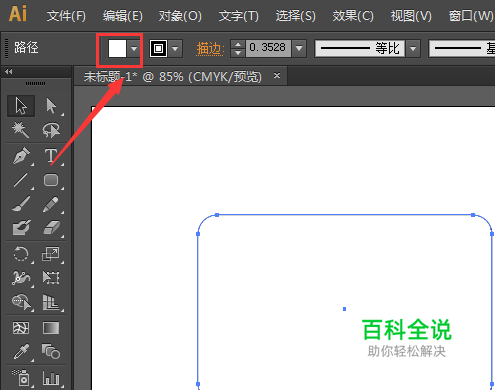This screenshot has width=495, height=390.
Task: Click the Ai application logo
Action: [x=18, y=14]
